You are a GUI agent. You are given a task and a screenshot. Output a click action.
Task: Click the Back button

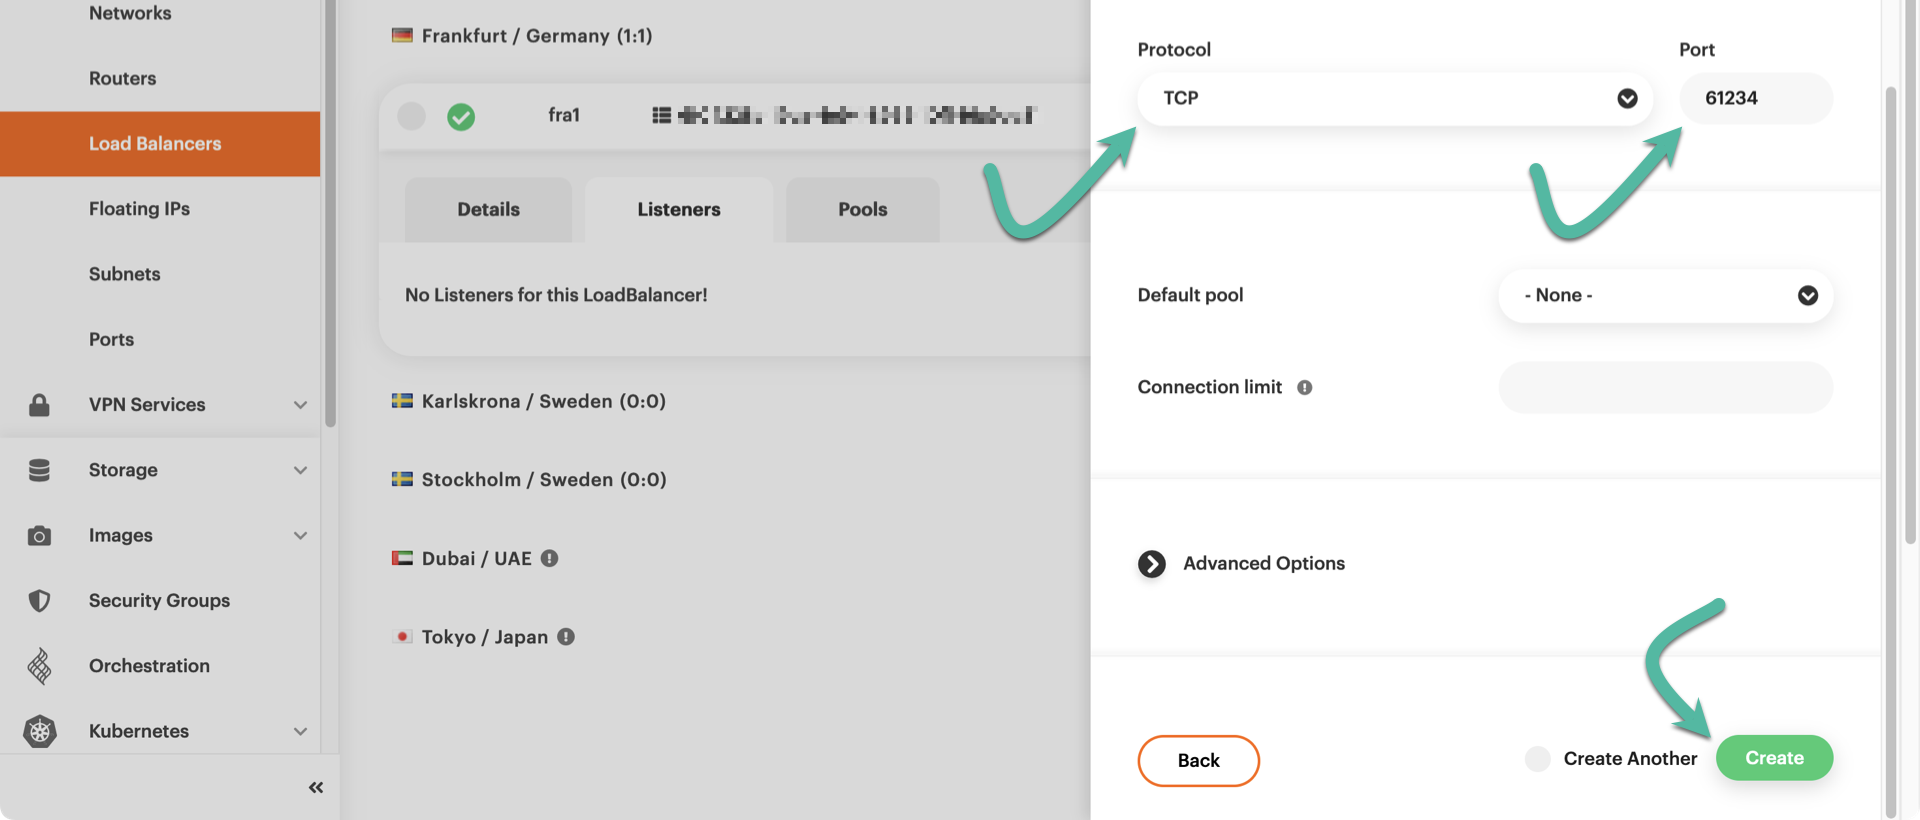point(1198,761)
